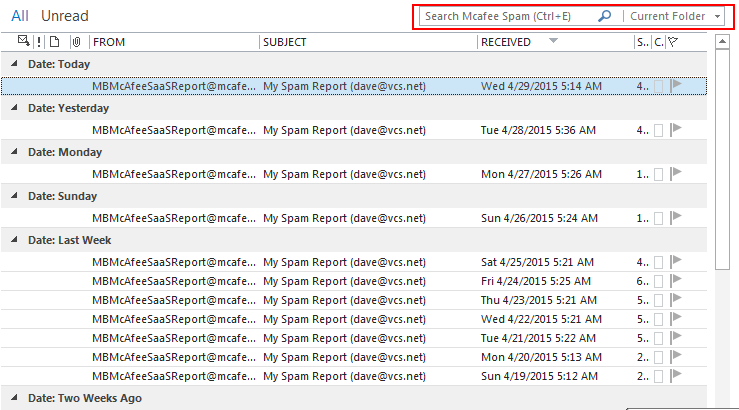Flag the Mon 4/27/2015 5:26 AM message
The height and width of the screenshot is (410, 739).
pos(676,173)
